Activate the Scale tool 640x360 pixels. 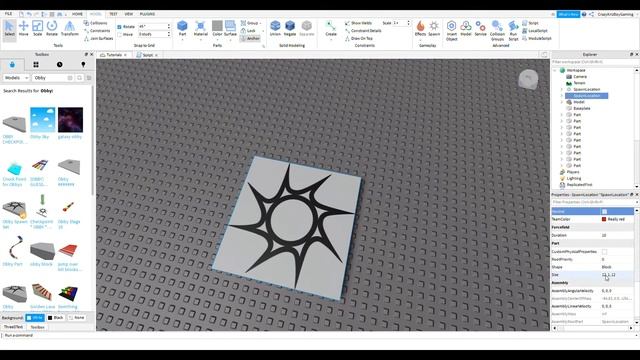click(x=37, y=29)
